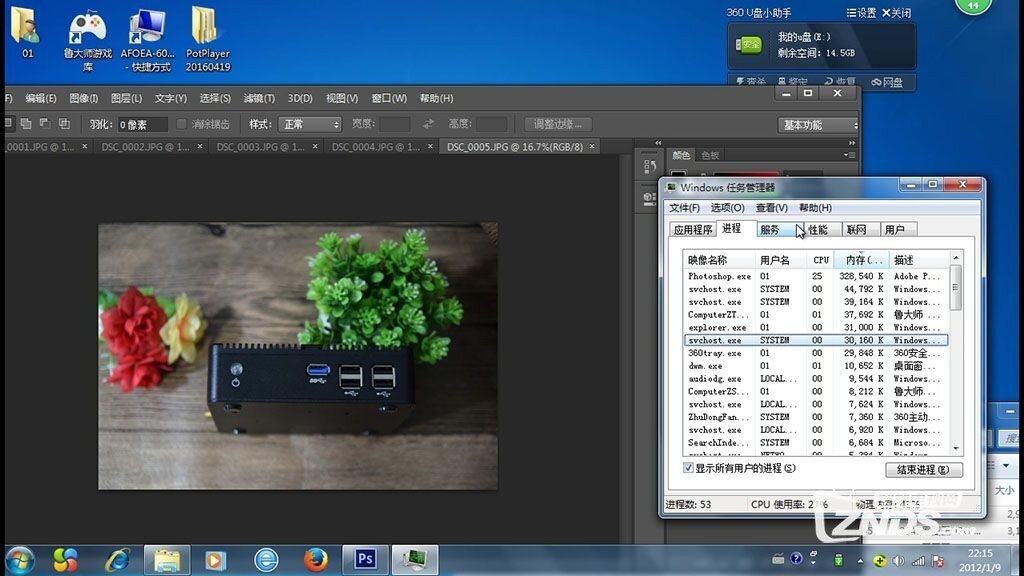Swap width and height arrows icon
Viewport: 1024px width, 576px height.
pyautogui.click(x=428, y=123)
